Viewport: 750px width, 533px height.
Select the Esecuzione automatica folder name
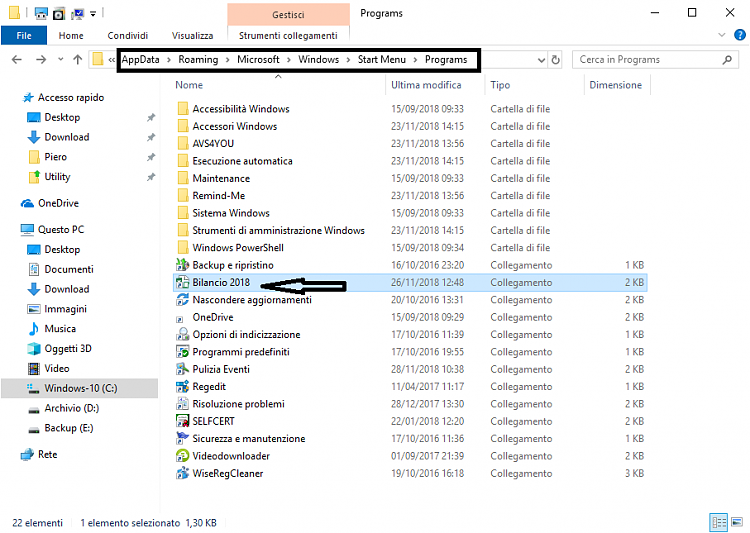[242, 161]
